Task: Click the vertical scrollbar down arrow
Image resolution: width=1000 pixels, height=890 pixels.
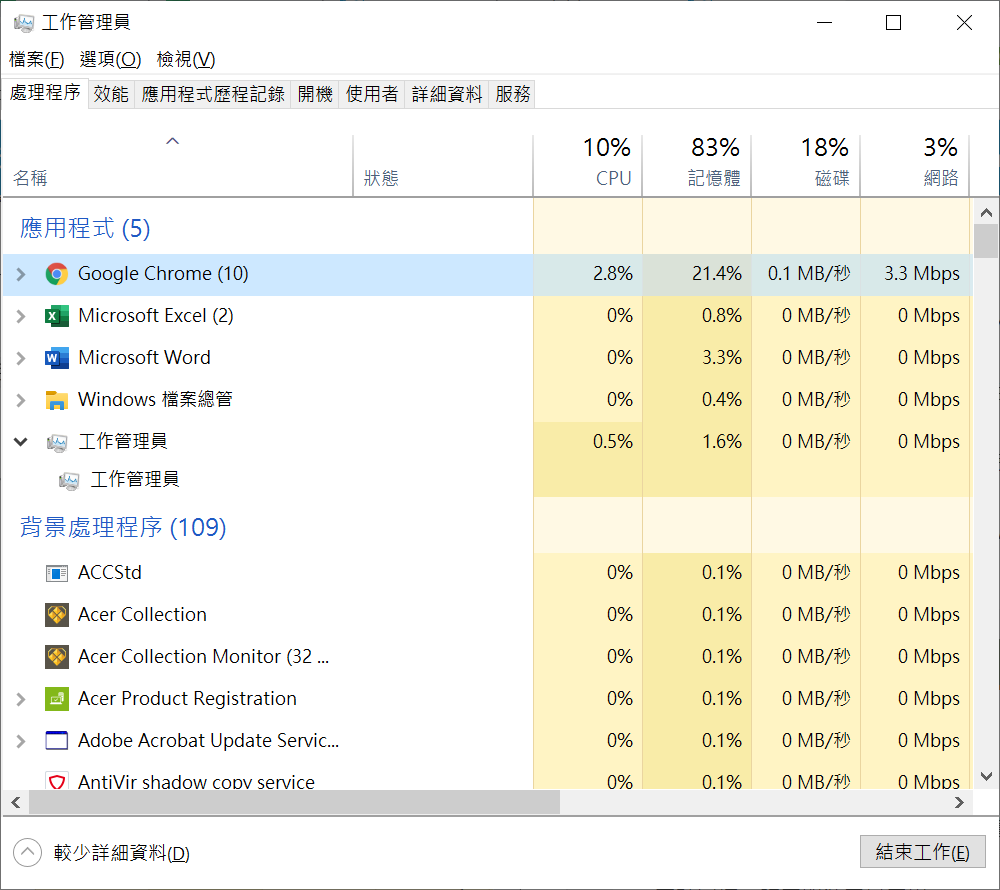Action: [x=986, y=776]
